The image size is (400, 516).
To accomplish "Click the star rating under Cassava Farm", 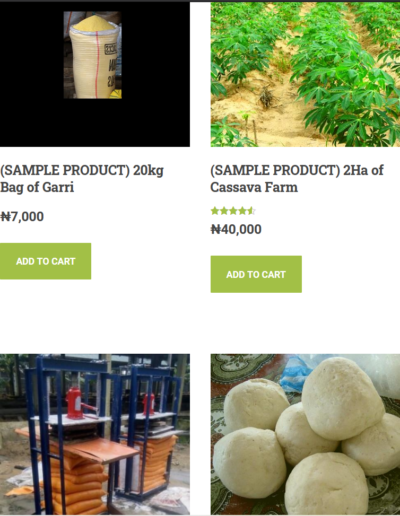I will pyautogui.click(x=233, y=211).
